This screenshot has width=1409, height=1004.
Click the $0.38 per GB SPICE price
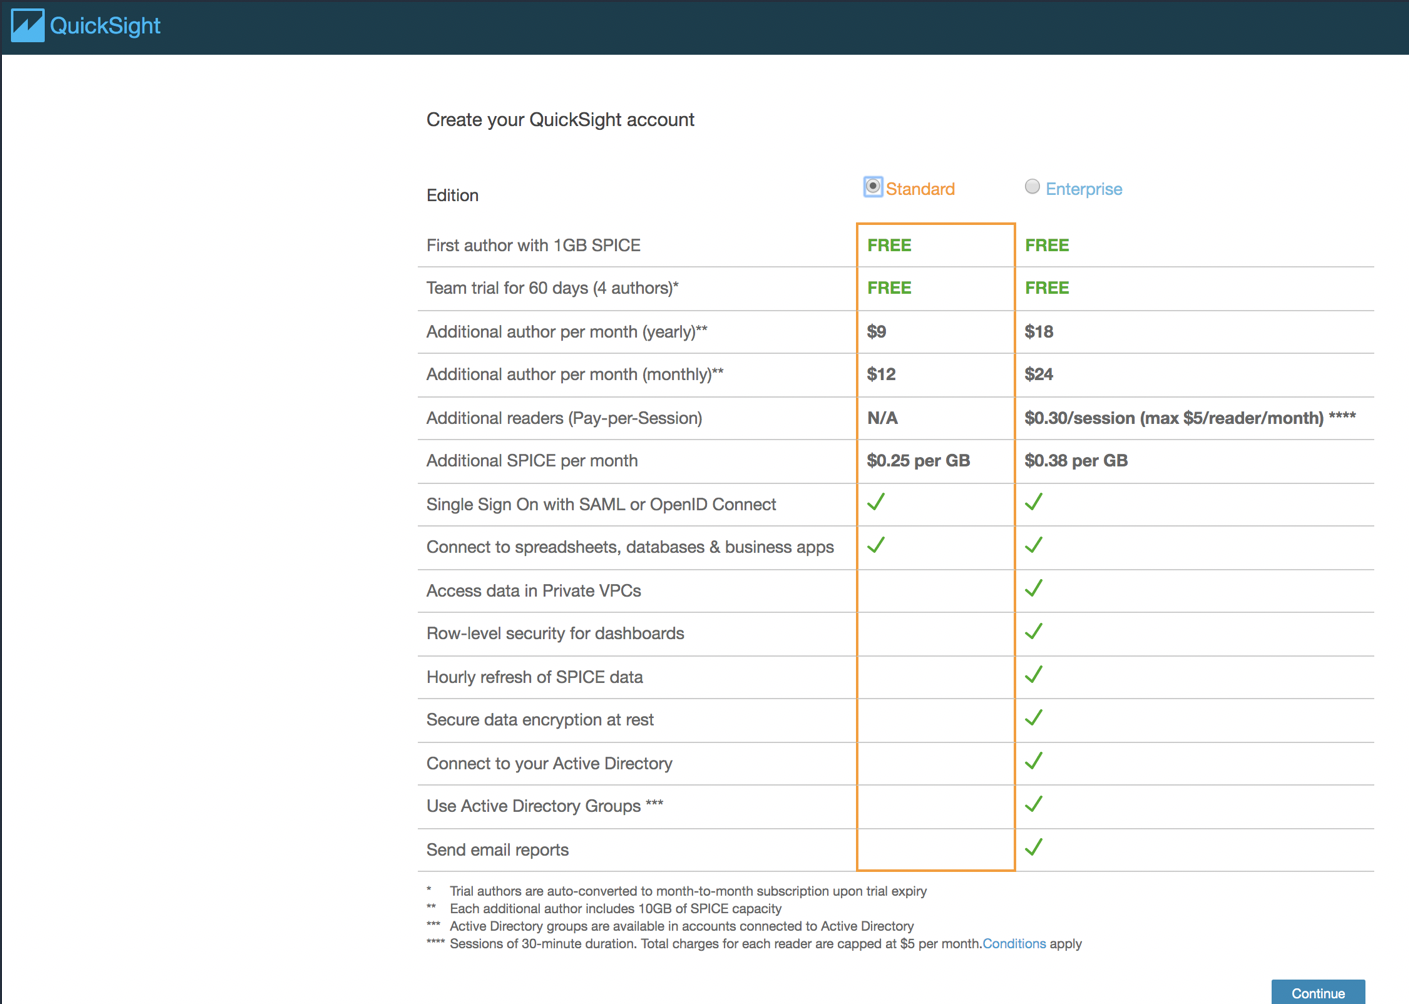tap(1076, 461)
